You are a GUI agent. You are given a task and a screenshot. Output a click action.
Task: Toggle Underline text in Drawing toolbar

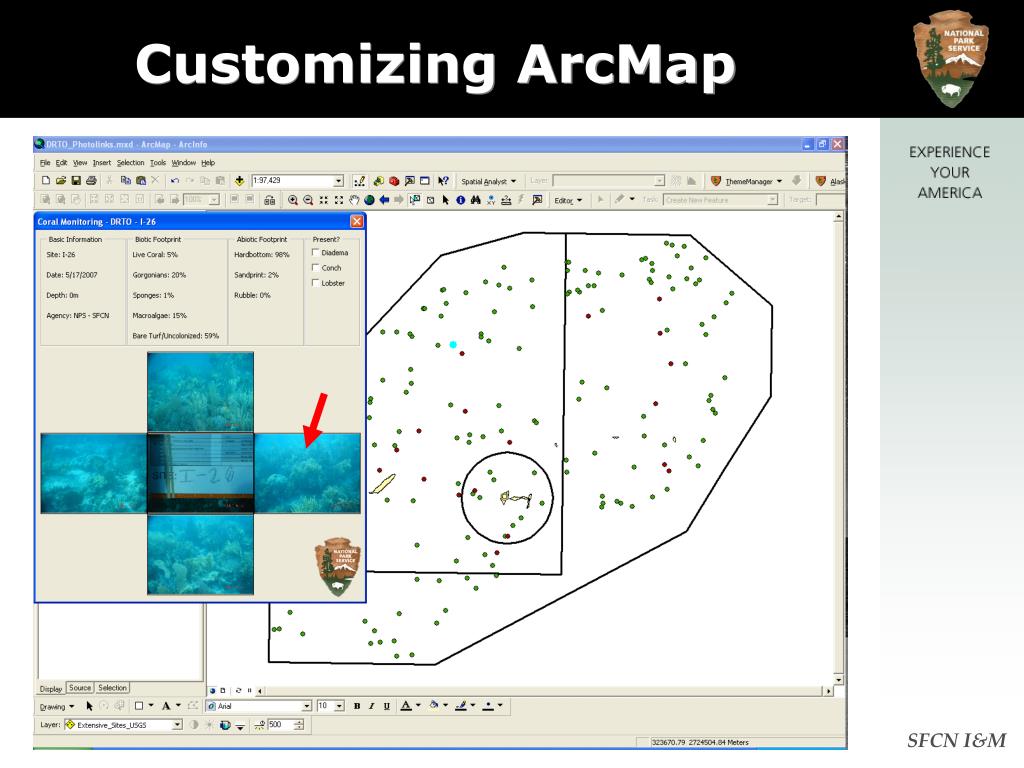387,706
